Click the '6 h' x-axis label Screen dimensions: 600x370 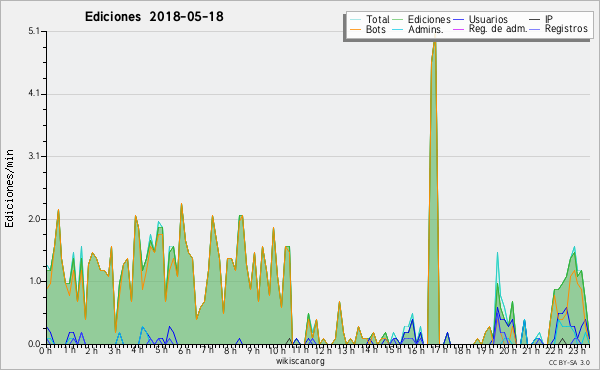pyautogui.click(x=184, y=351)
